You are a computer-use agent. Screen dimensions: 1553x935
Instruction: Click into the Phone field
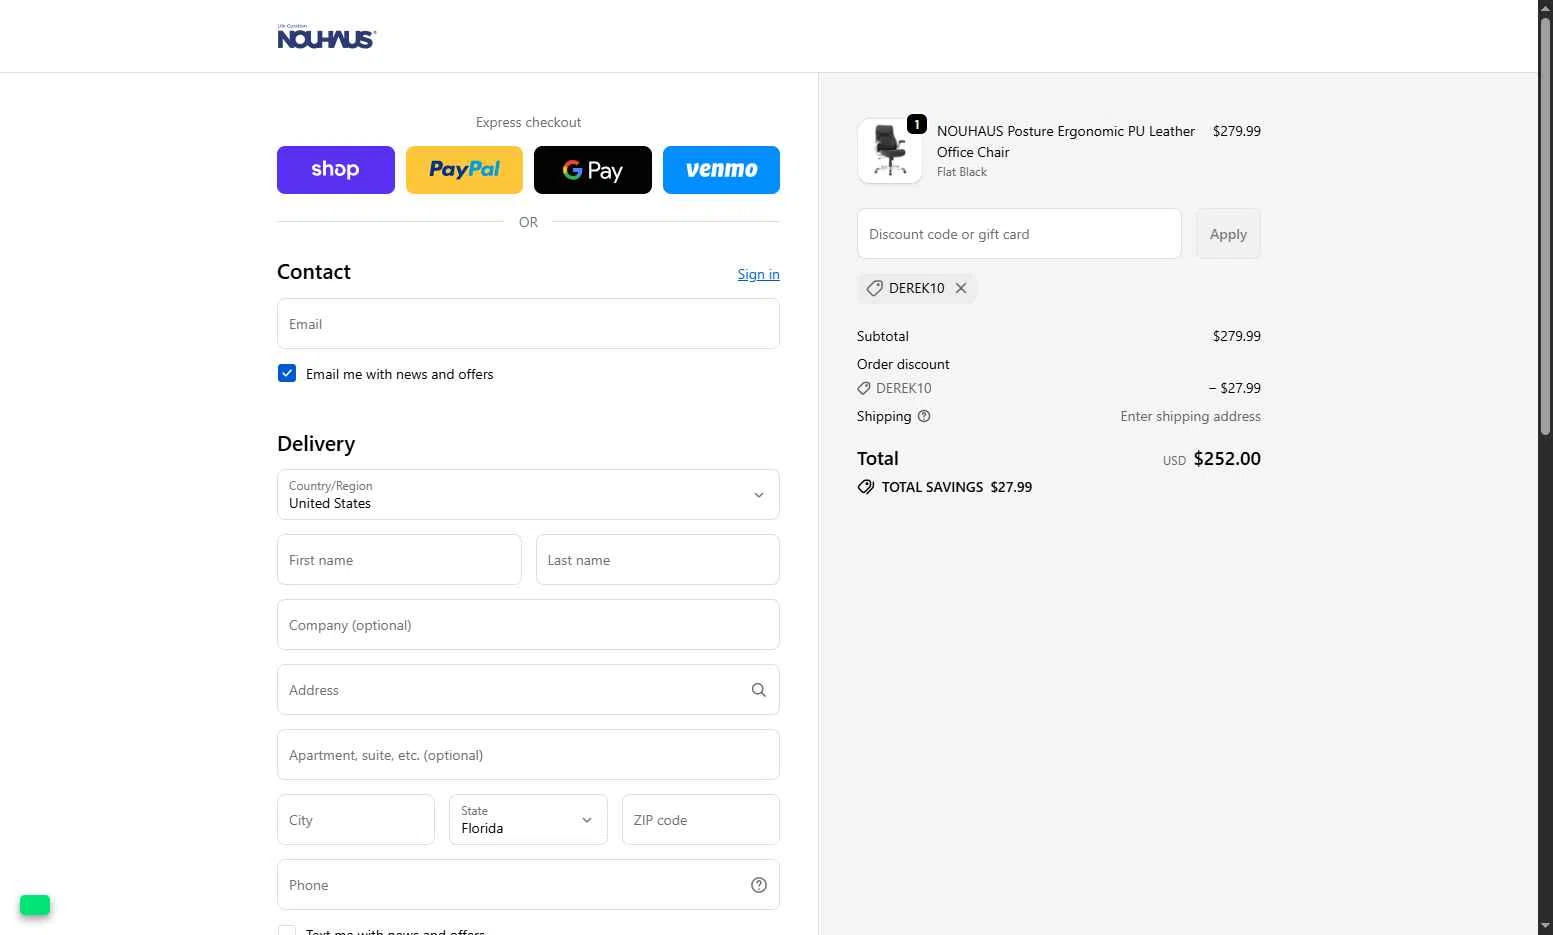click(x=528, y=884)
